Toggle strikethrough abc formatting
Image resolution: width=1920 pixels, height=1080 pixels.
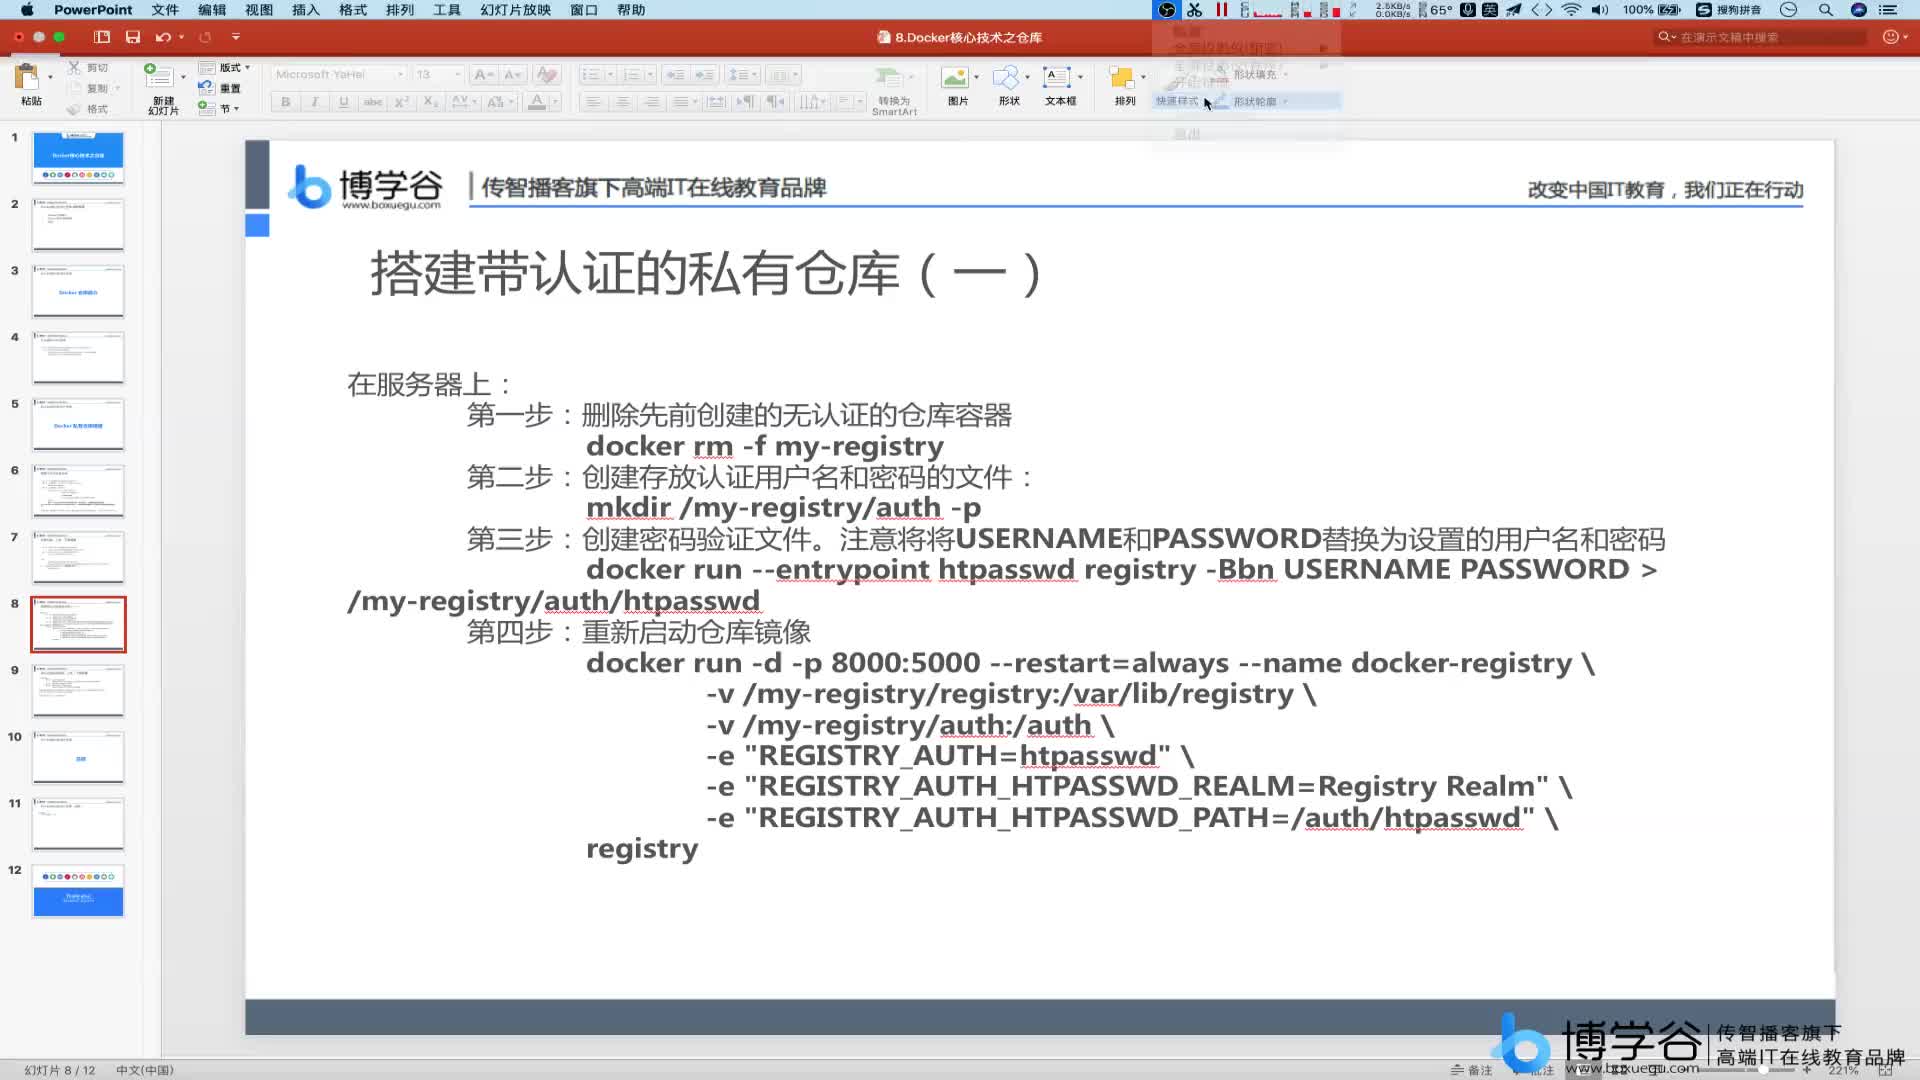pos(373,102)
